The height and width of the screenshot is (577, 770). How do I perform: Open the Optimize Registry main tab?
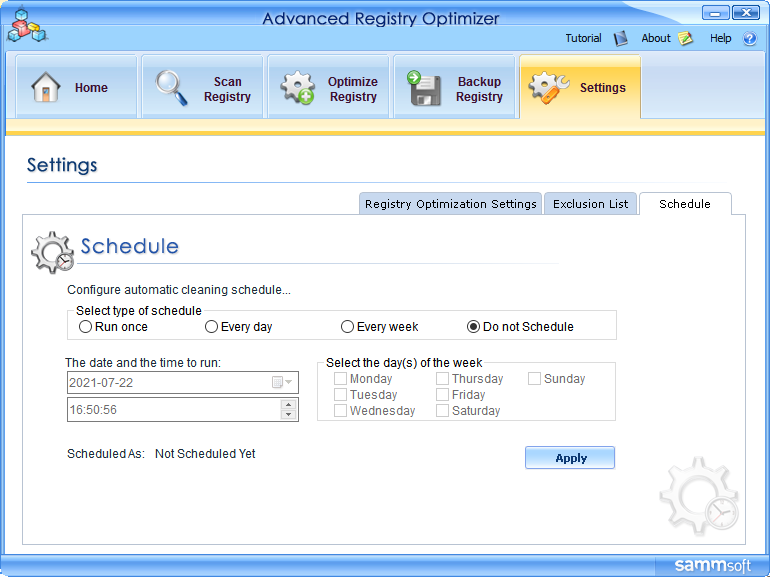coord(329,87)
